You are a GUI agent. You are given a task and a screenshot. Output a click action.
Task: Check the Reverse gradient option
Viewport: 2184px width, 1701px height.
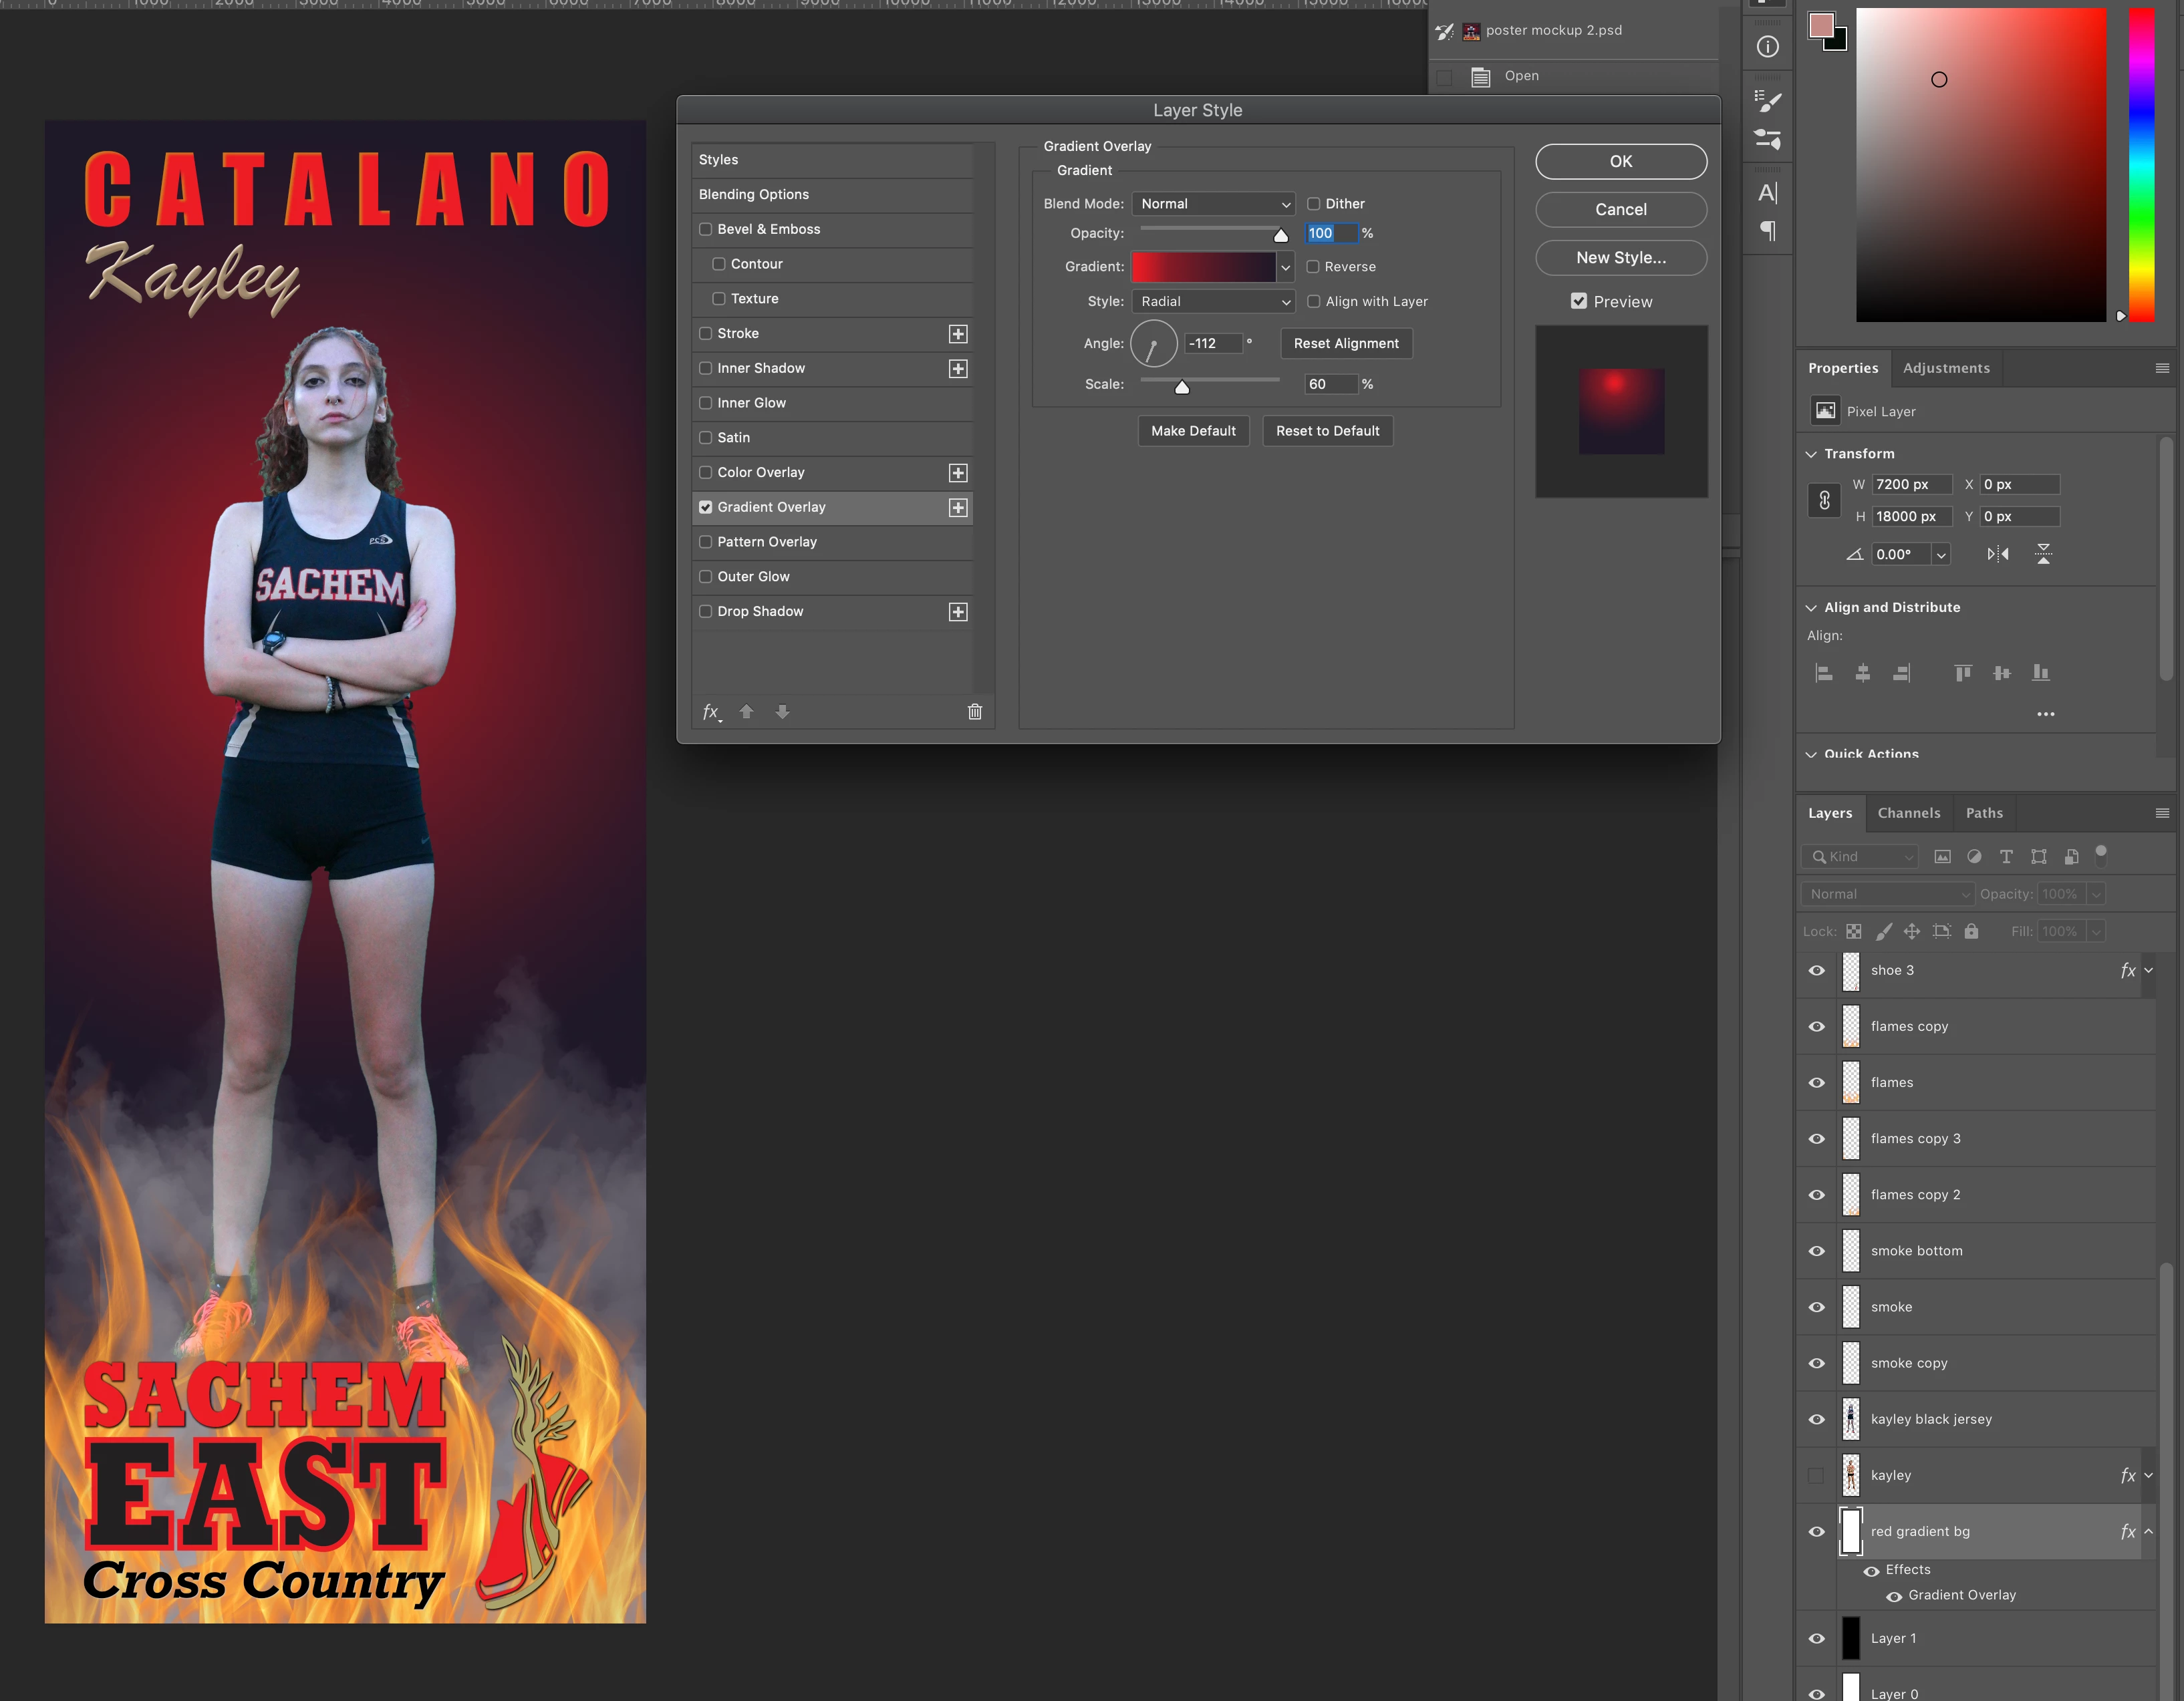point(1314,267)
